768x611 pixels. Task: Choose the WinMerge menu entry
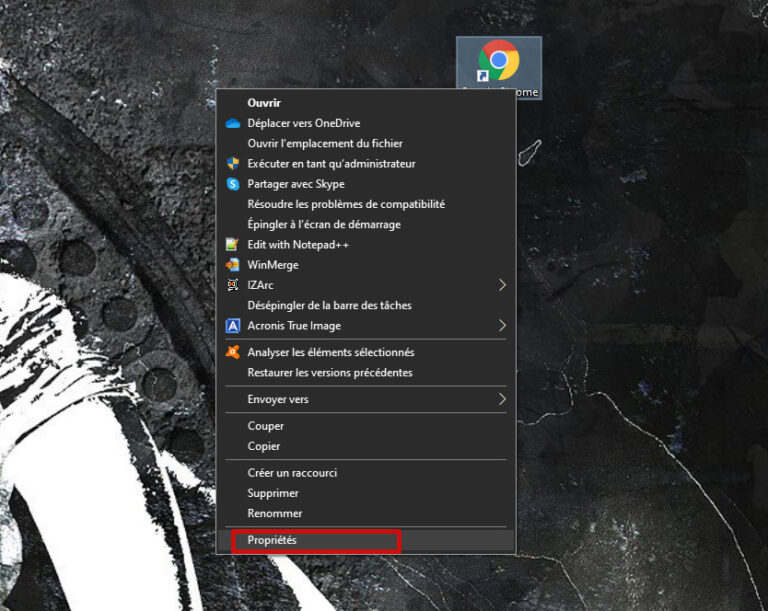point(366,265)
